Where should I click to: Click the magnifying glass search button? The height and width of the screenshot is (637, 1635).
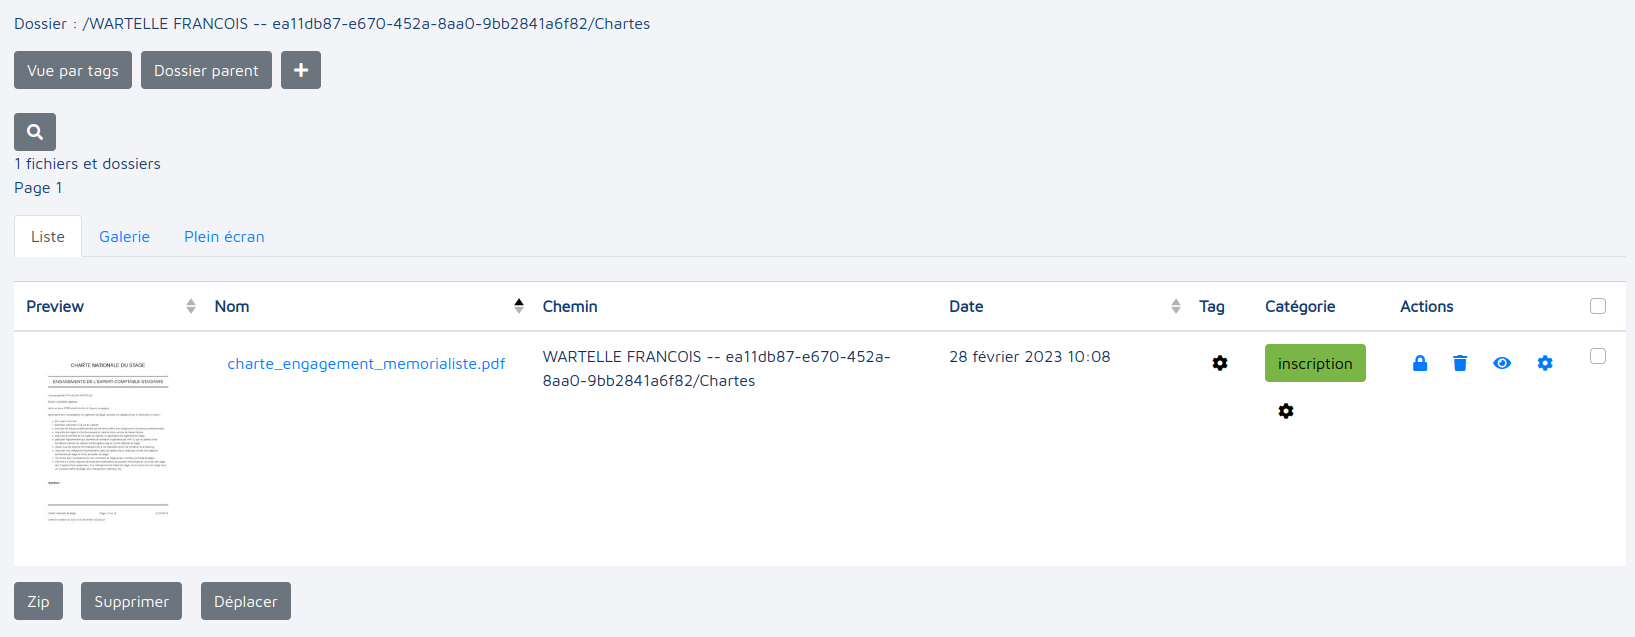(x=35, y=132)
